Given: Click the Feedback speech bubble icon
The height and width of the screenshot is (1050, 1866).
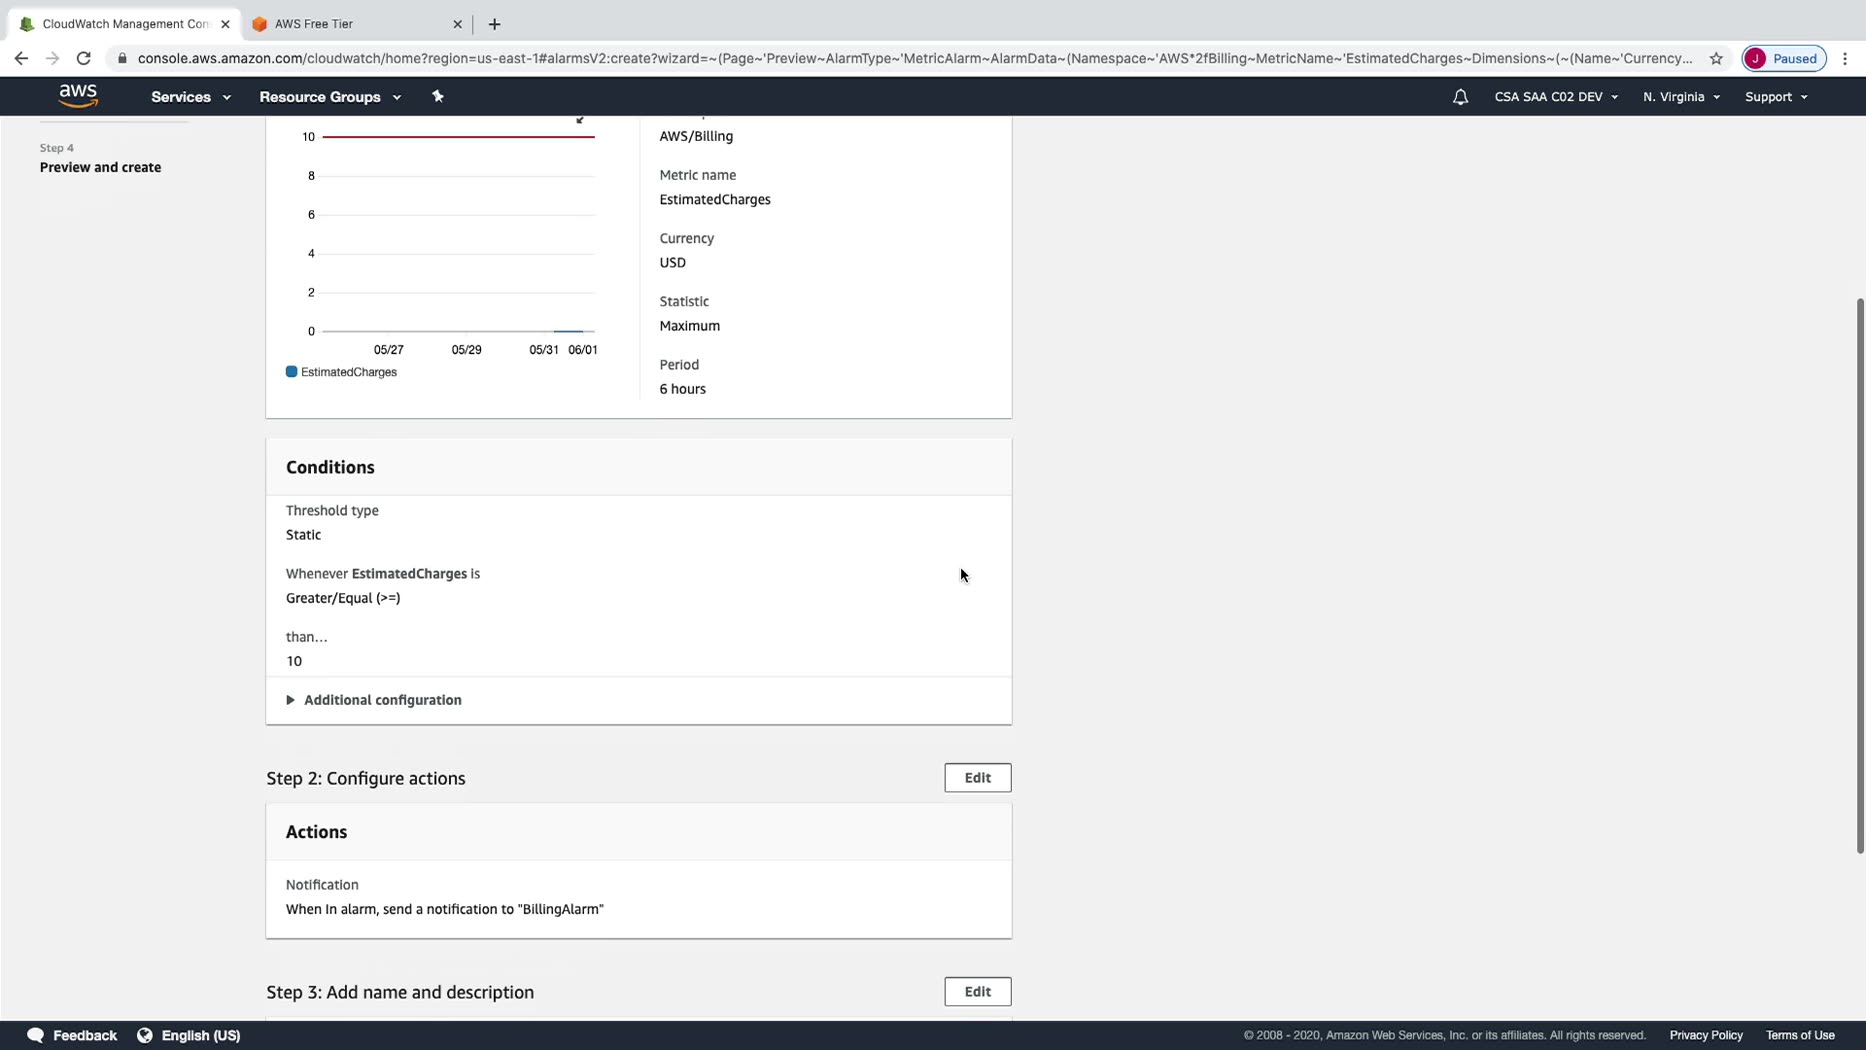Looking at the screenshot, I should [x=35, y=1035].
